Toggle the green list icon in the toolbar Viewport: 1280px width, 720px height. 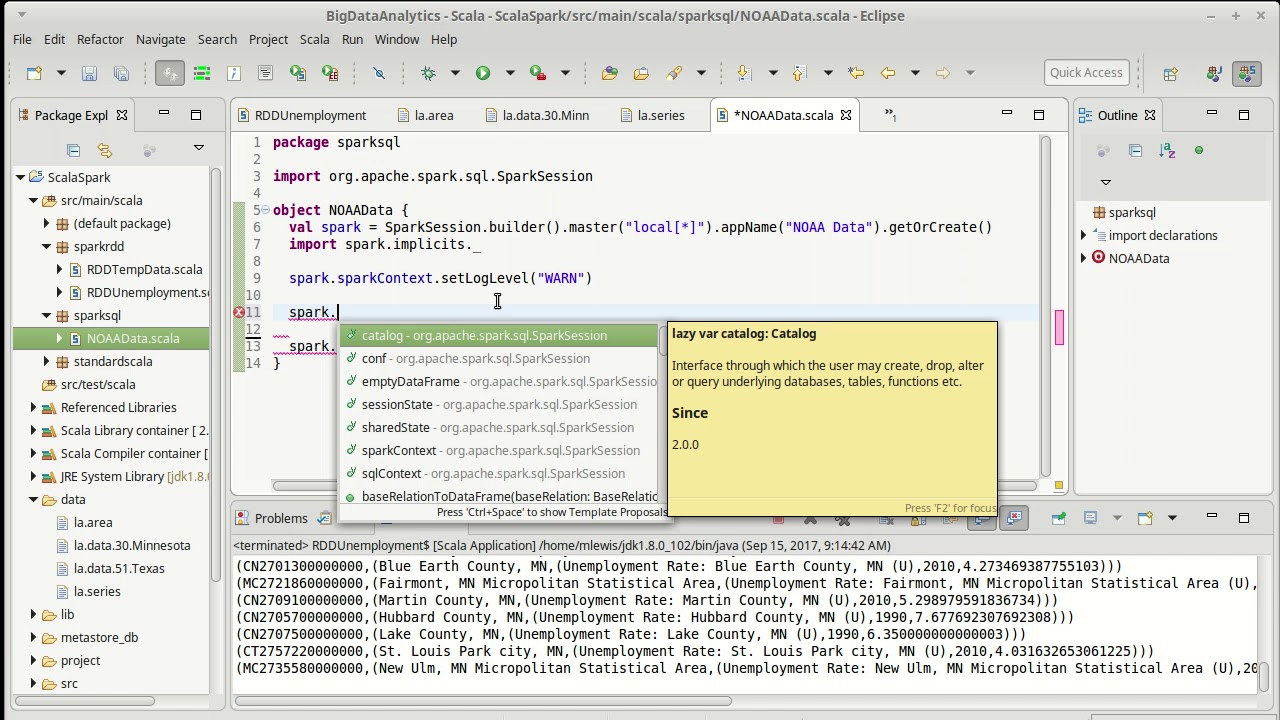[x=201, y=73]
